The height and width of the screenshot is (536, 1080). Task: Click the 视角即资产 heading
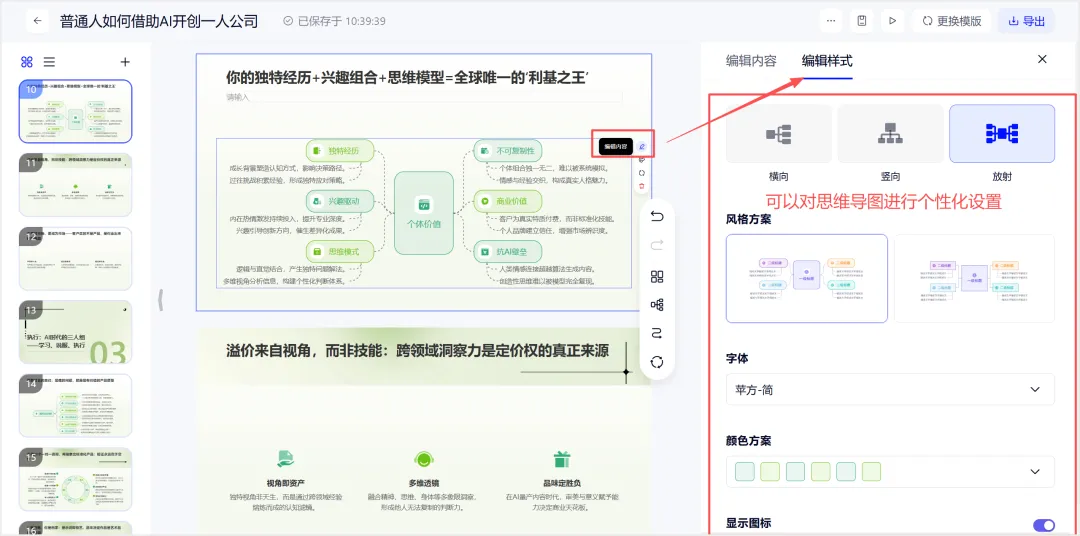pos(286,483)
